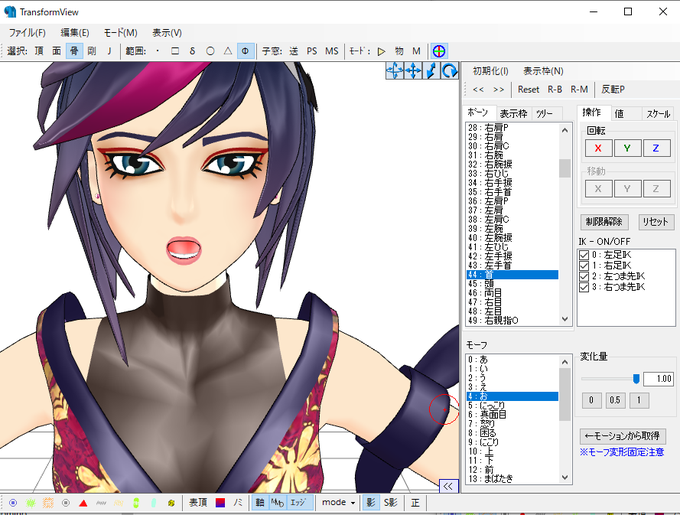
Task: Select face mode 面 in selection toolbar
Action: point(57,51)
